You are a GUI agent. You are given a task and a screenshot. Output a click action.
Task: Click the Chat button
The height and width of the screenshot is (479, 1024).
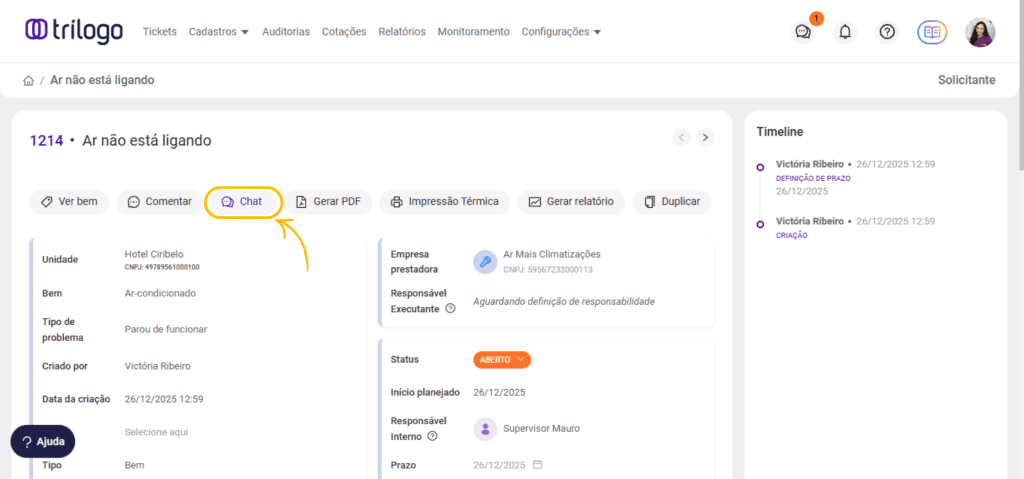click(243, 202)
